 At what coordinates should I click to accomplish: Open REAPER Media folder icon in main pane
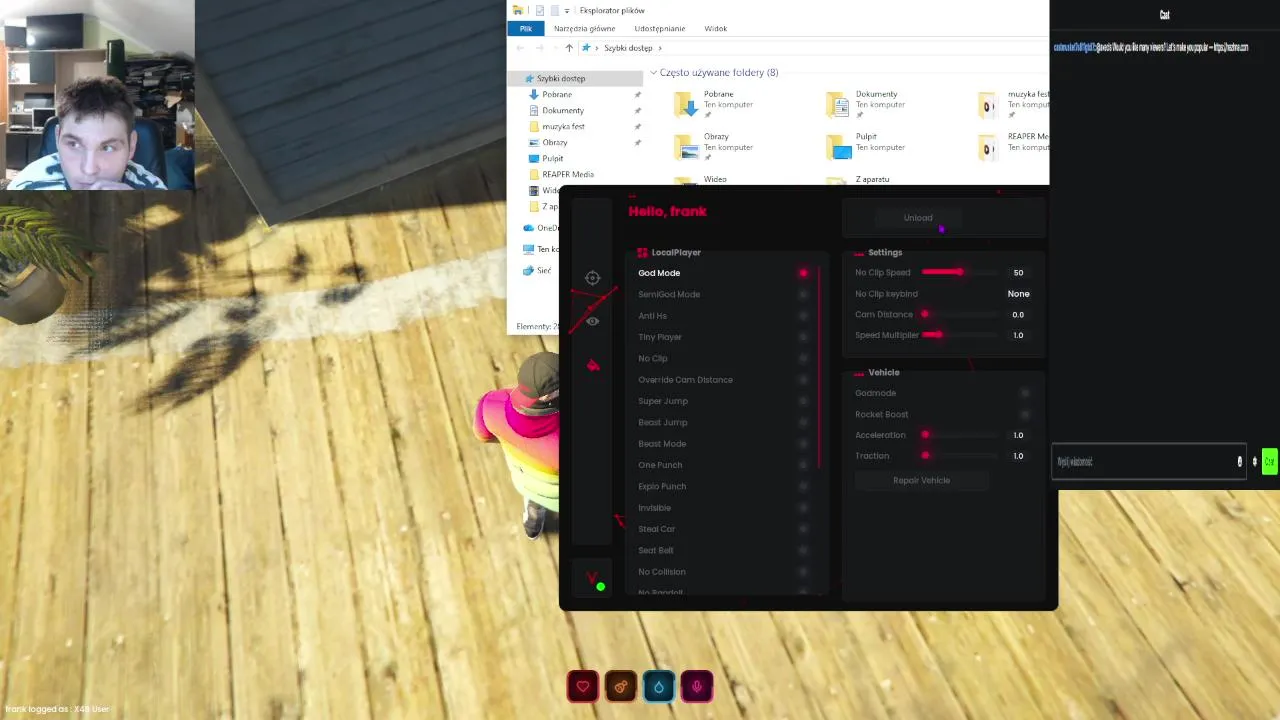[989, 147]
